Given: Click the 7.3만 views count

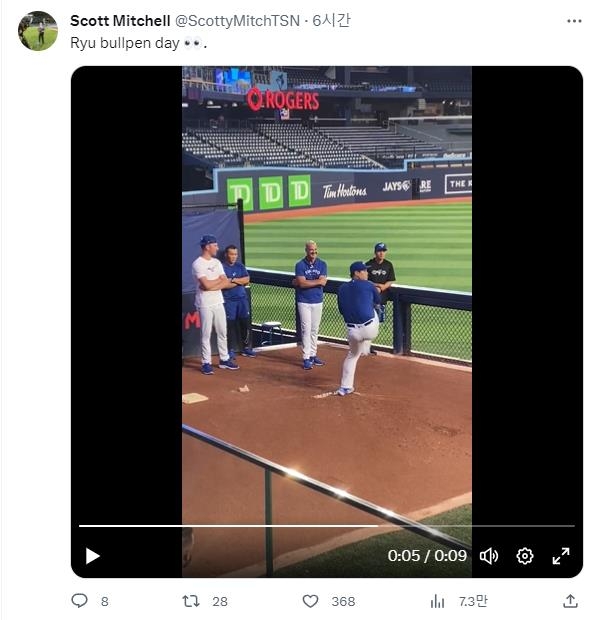Looking at the screenshot, I should click(473, 601).
